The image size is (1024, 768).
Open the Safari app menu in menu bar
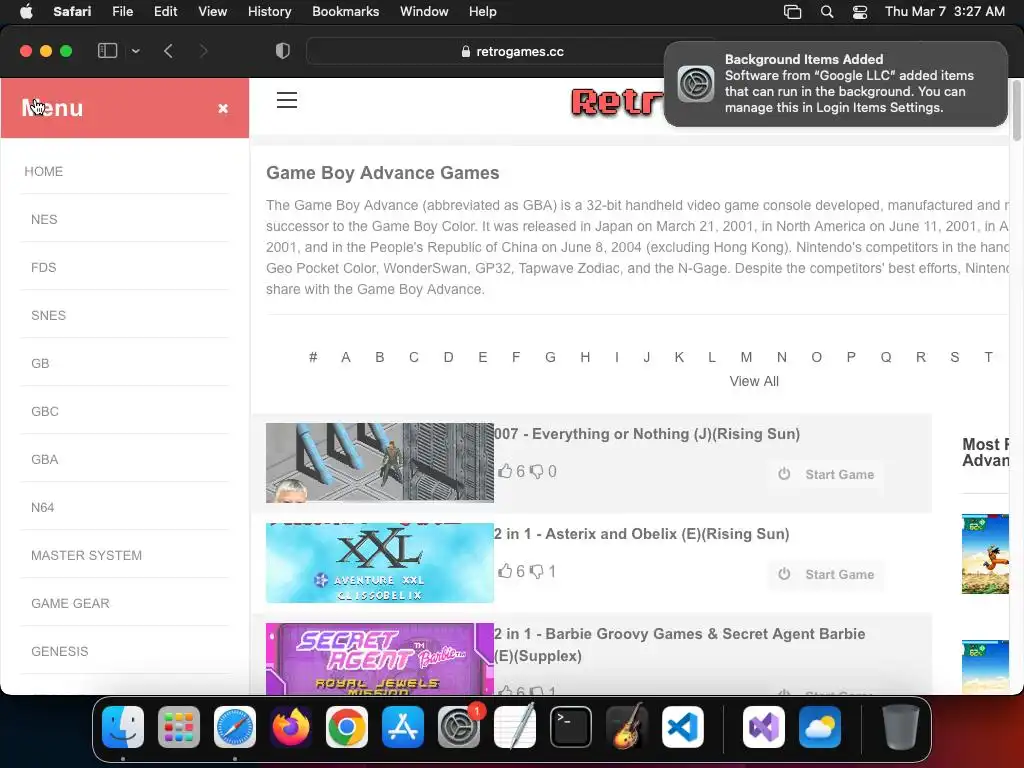(72, 11)
